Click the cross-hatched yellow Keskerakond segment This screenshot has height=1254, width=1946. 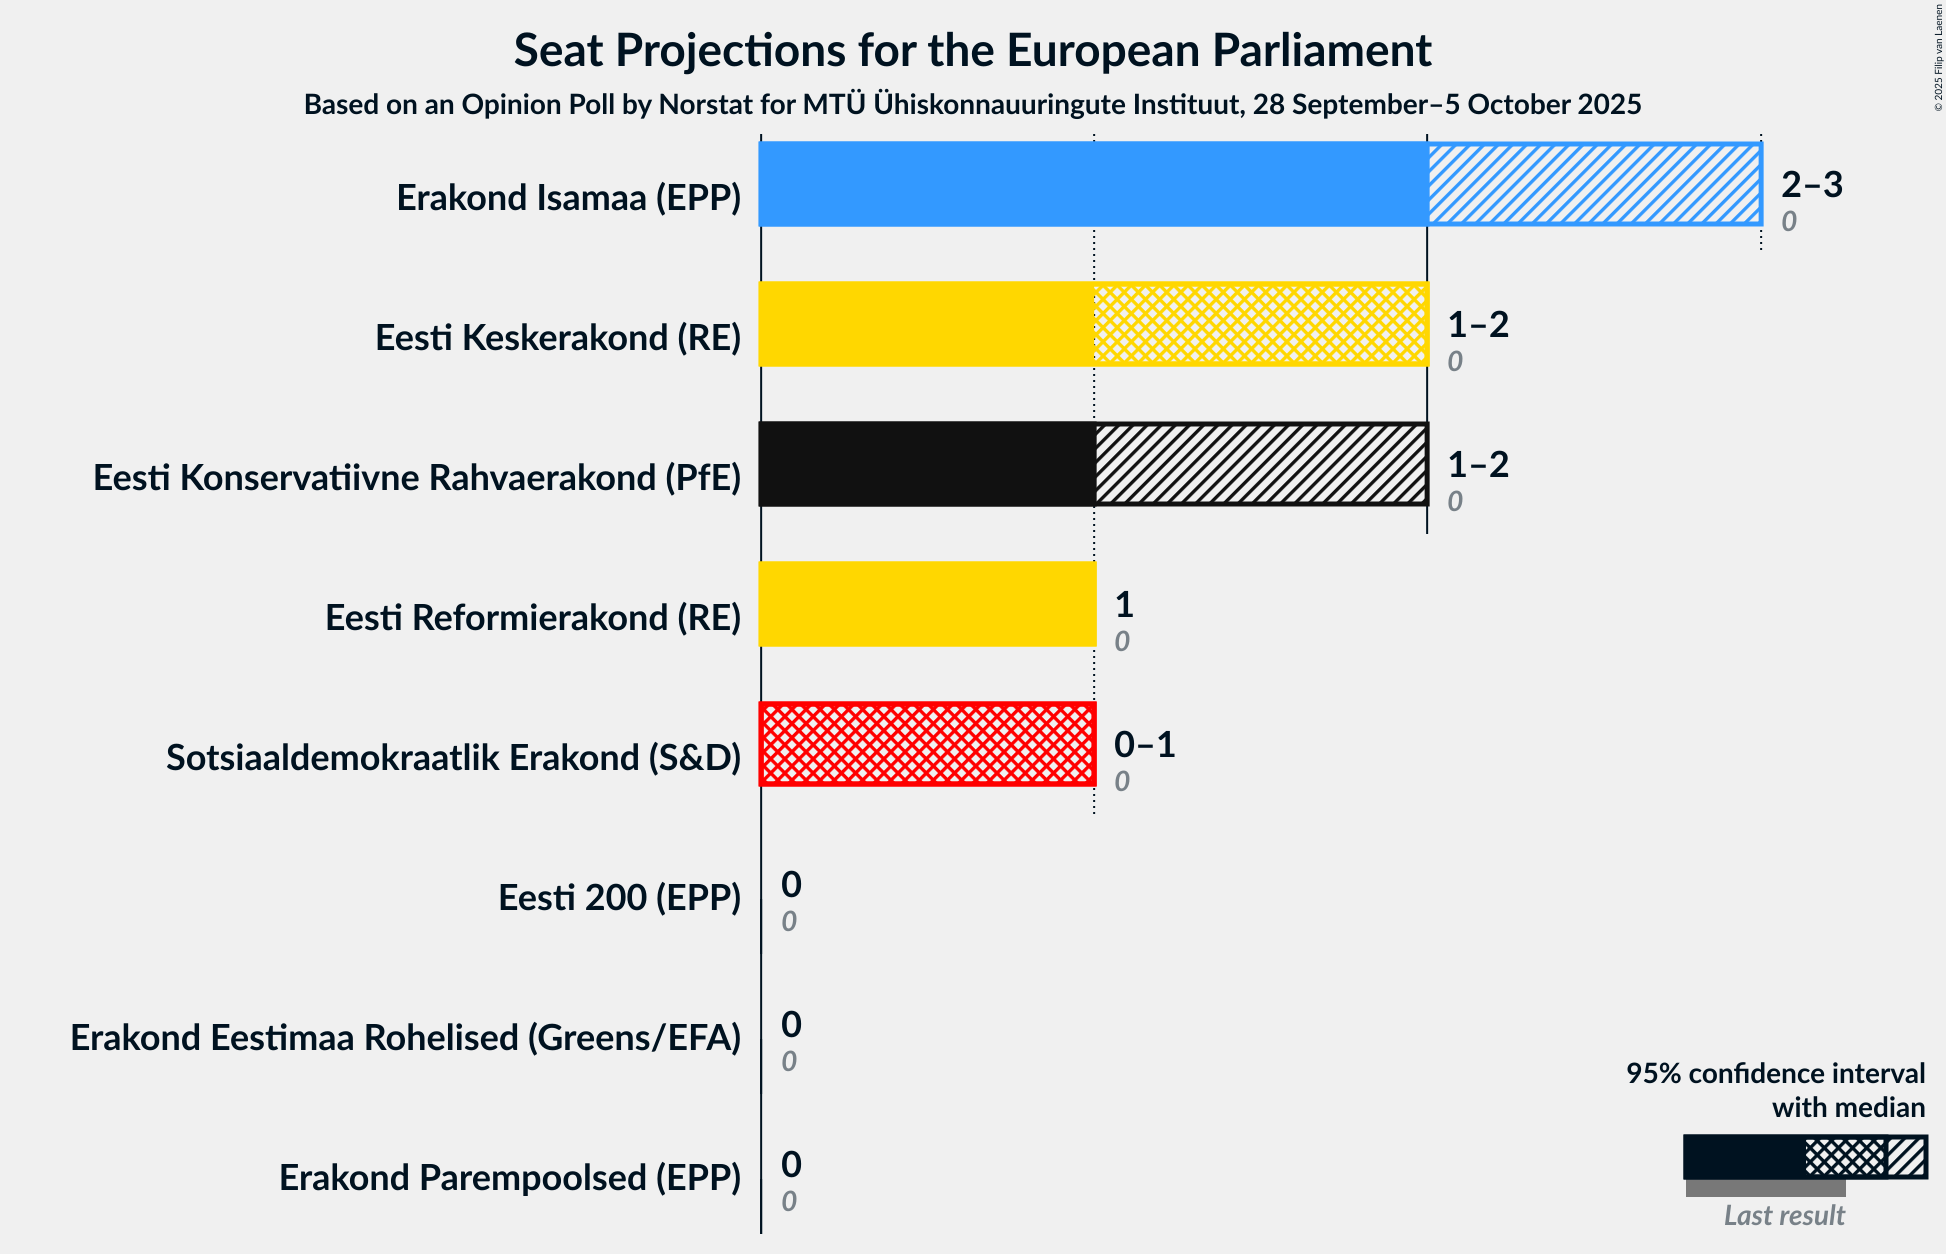point(1260,324)
